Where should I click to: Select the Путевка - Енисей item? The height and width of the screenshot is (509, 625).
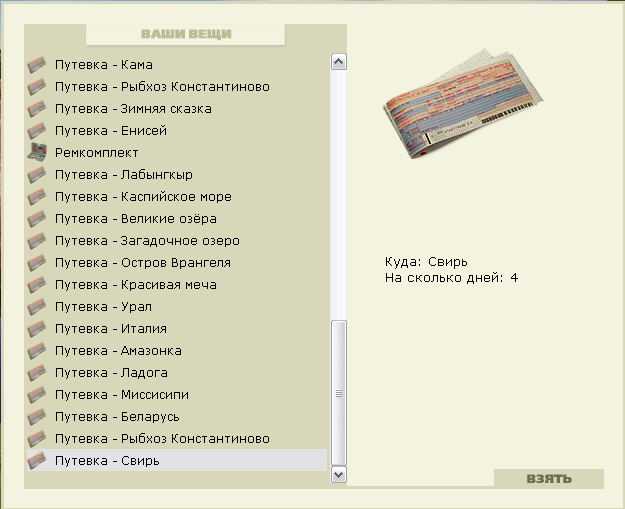click(x=177, y=130)
